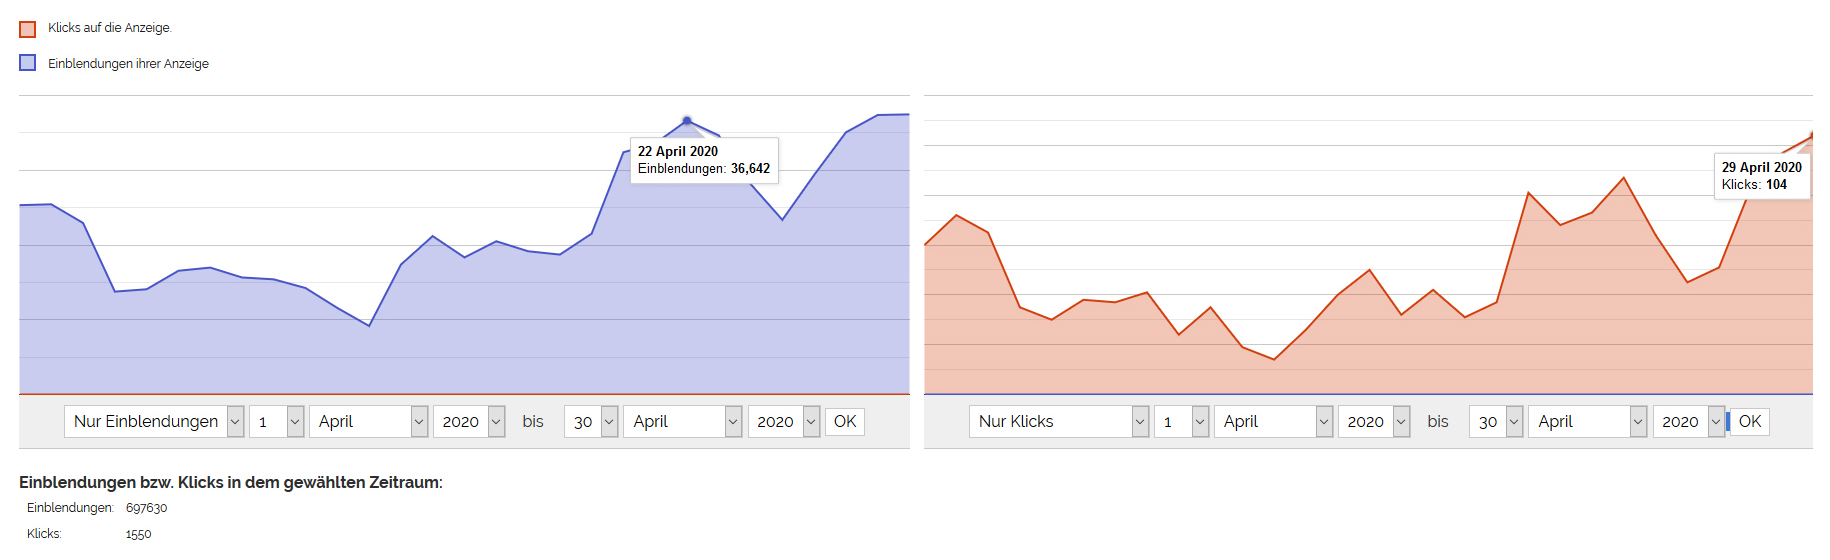Open the right chart end day dropdown
This screenshot has height=560, width=1830.
1496,421
